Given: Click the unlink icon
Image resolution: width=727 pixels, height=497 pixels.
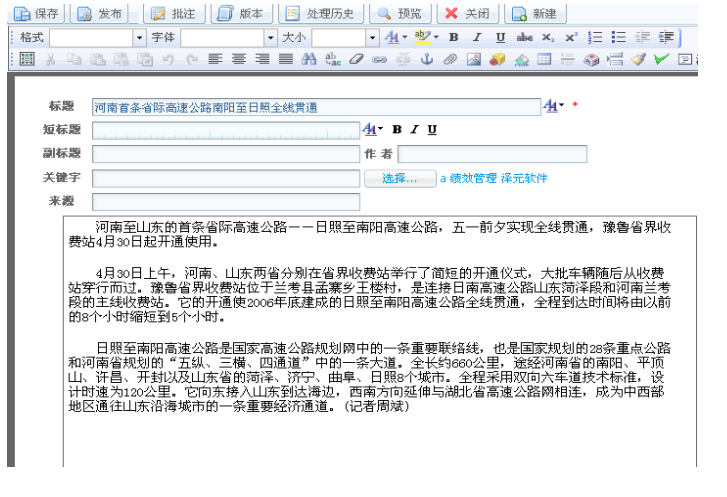Looking at the screenshot, I should [x=403, y=59].
